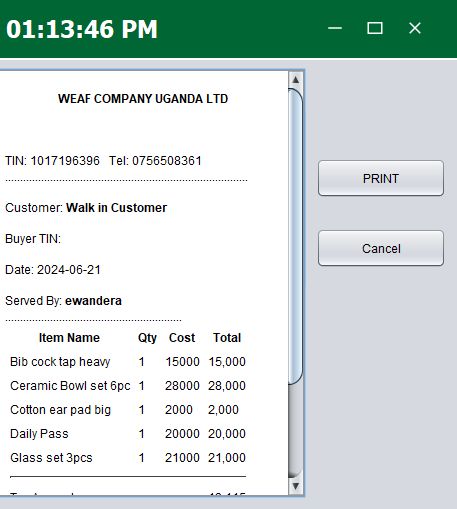457x509 pixels.
Task: Click the Bib cock tap heavy row
Action: [x=128, y=362]
